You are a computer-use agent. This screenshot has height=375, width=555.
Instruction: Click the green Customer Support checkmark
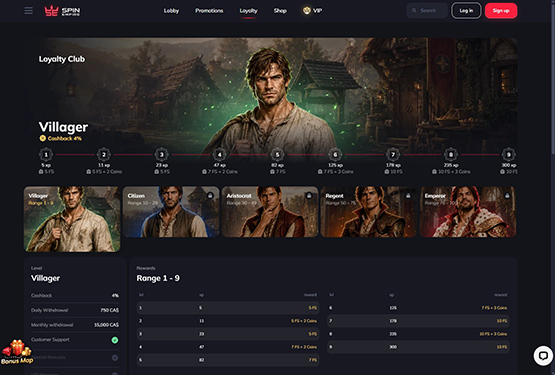[115, 340]
